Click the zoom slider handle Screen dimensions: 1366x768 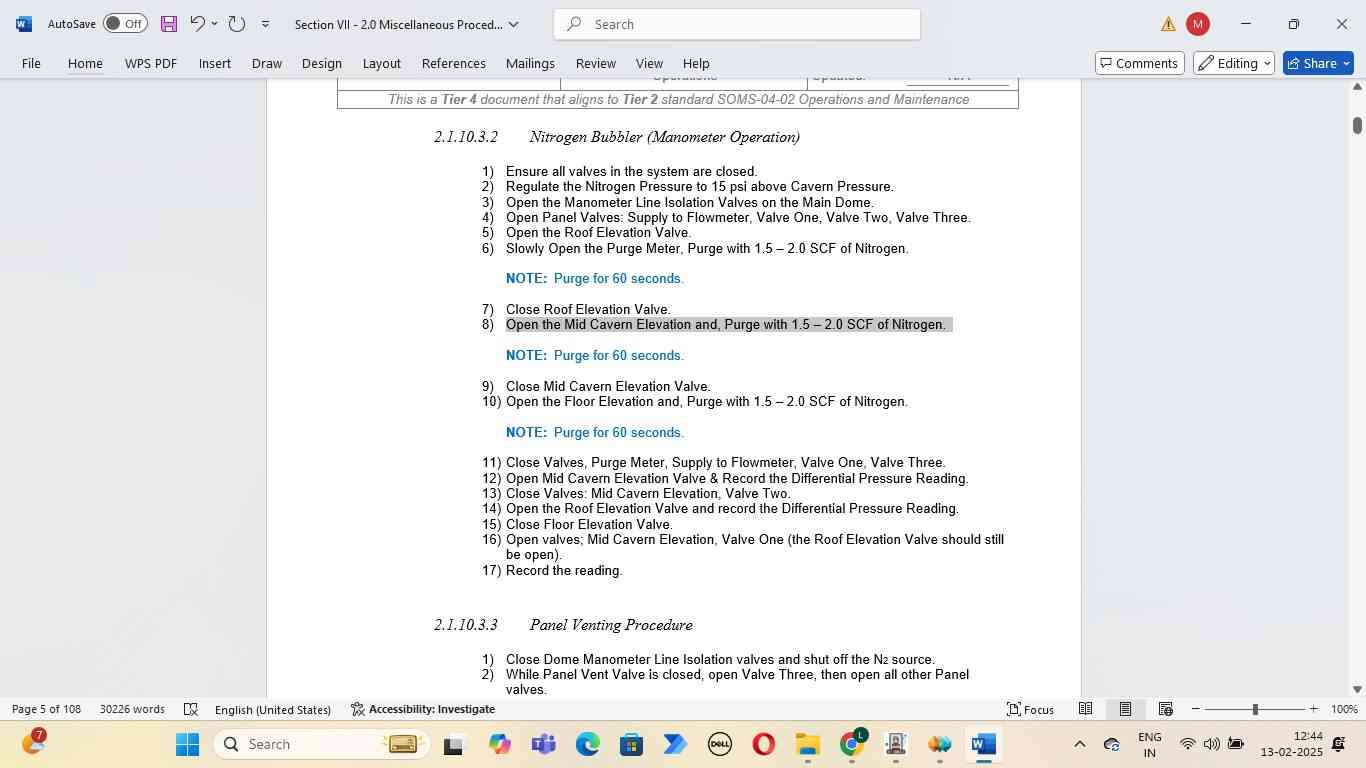1255,709
